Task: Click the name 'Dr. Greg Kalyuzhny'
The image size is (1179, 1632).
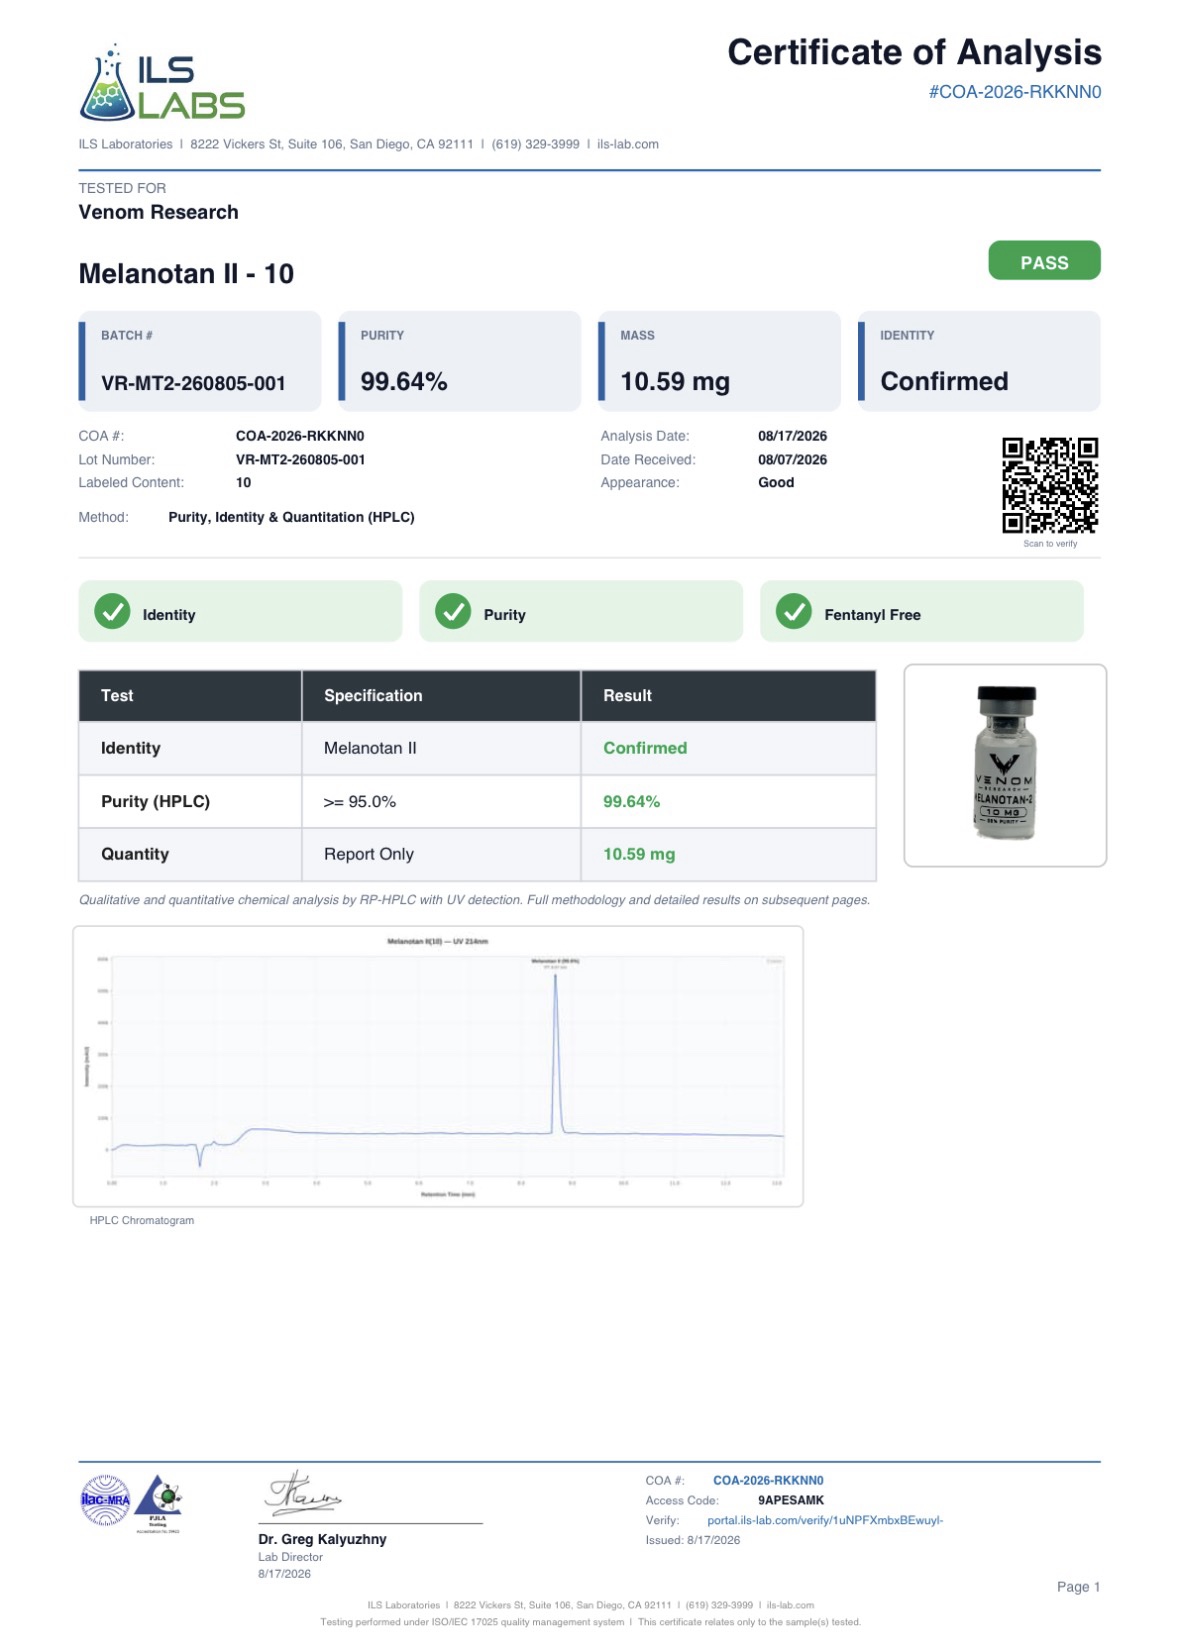Action: (x=322, y=1539)
